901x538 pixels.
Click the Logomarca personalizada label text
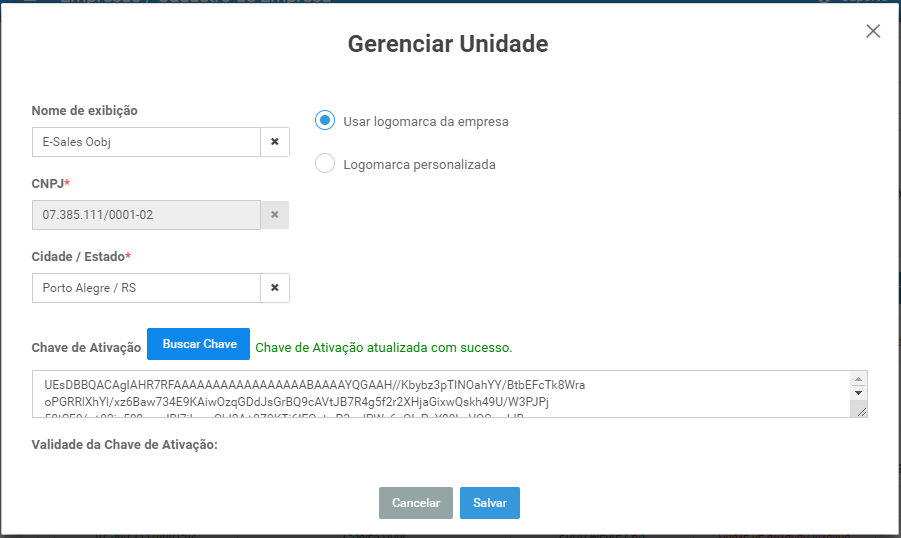point(419,165)
